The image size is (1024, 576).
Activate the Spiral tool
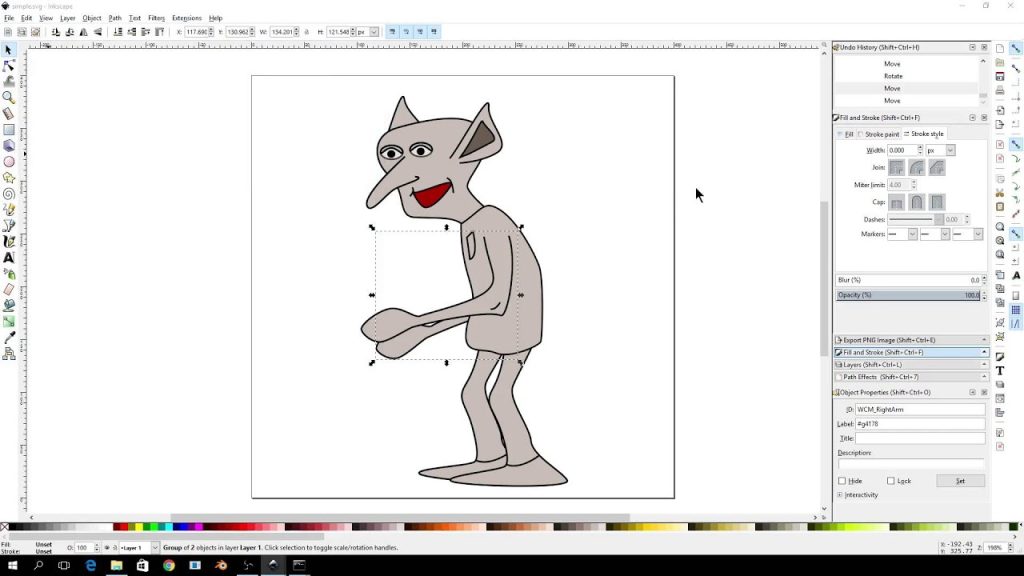click(9, 193)
